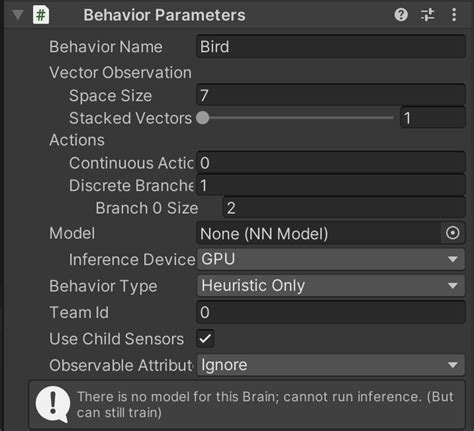Image resolution: width=474 pixels, height=431 pixels.
Task: Open the Behavior Type dropdown
Action: pyautogui.click(x=331, y=286)
